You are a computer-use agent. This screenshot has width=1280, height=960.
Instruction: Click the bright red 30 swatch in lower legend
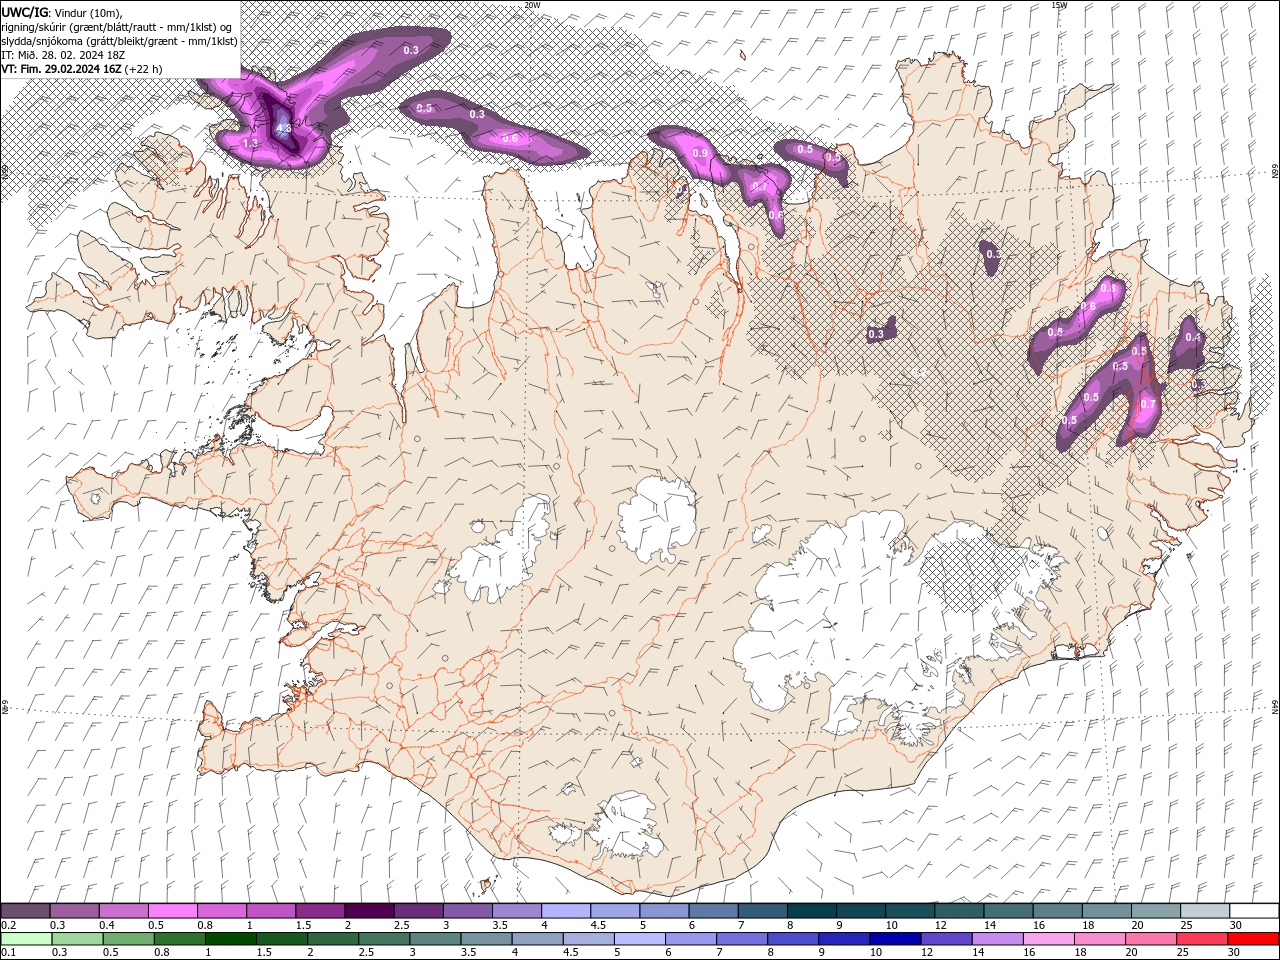tap(1253, 939)
